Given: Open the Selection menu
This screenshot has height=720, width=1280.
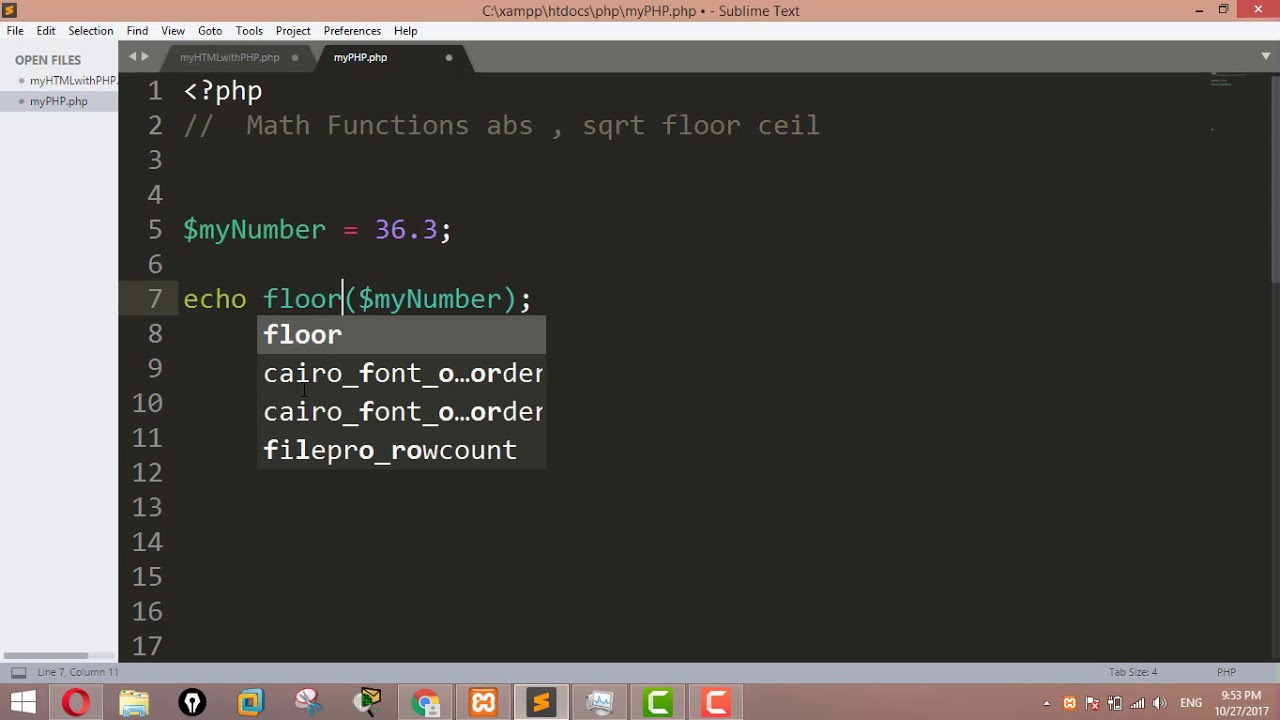Looking at the screenshot, I should [x=91, y=31].
